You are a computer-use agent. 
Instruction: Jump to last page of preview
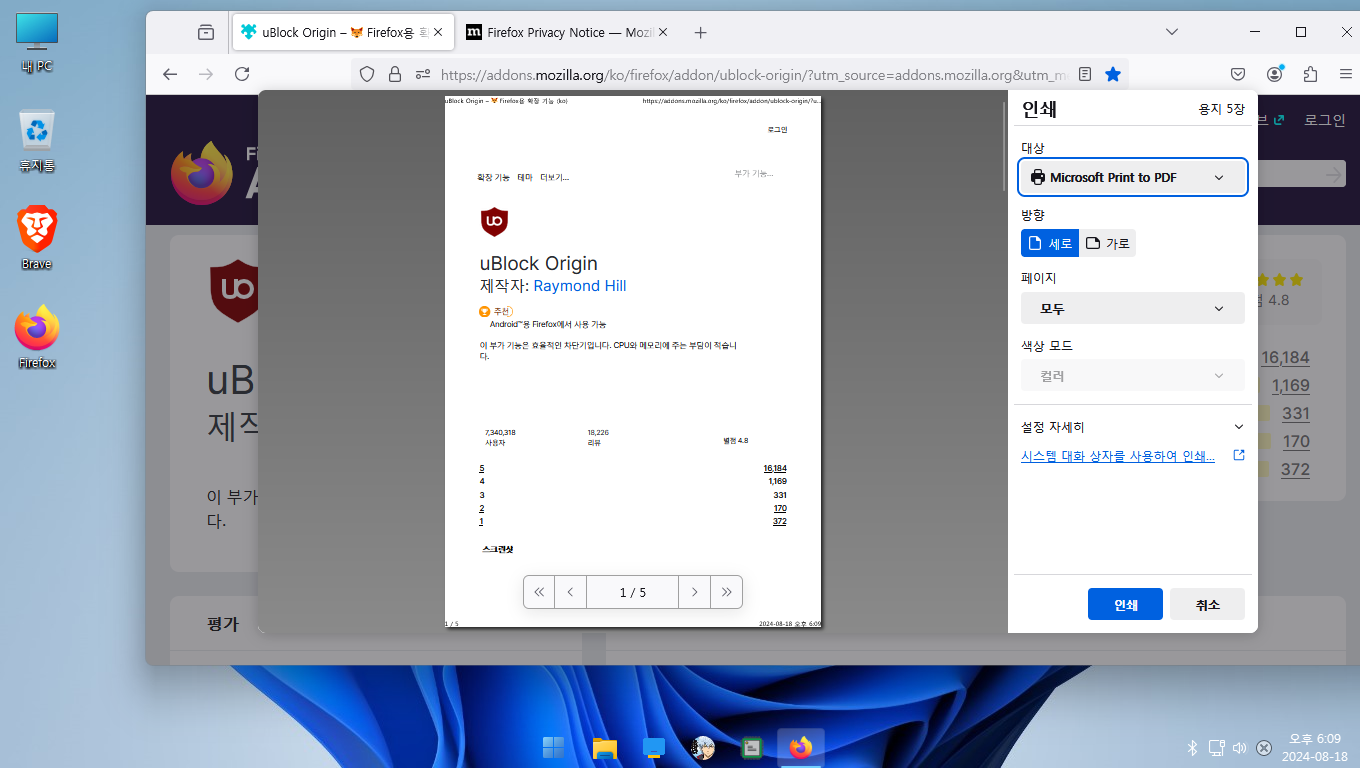click(726, 592)
